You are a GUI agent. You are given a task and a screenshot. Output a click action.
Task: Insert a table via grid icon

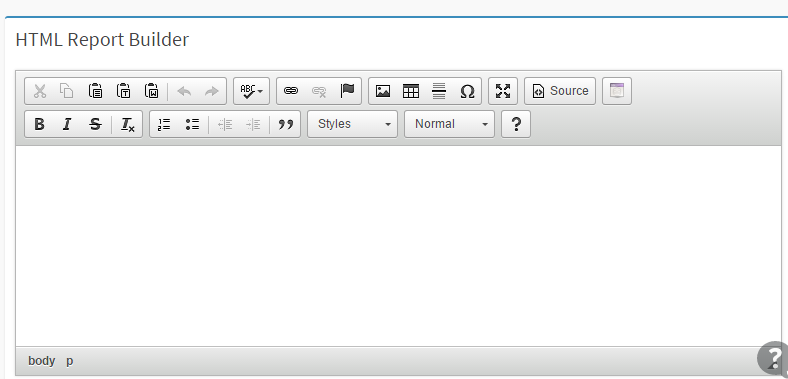[x=411, y=91]
